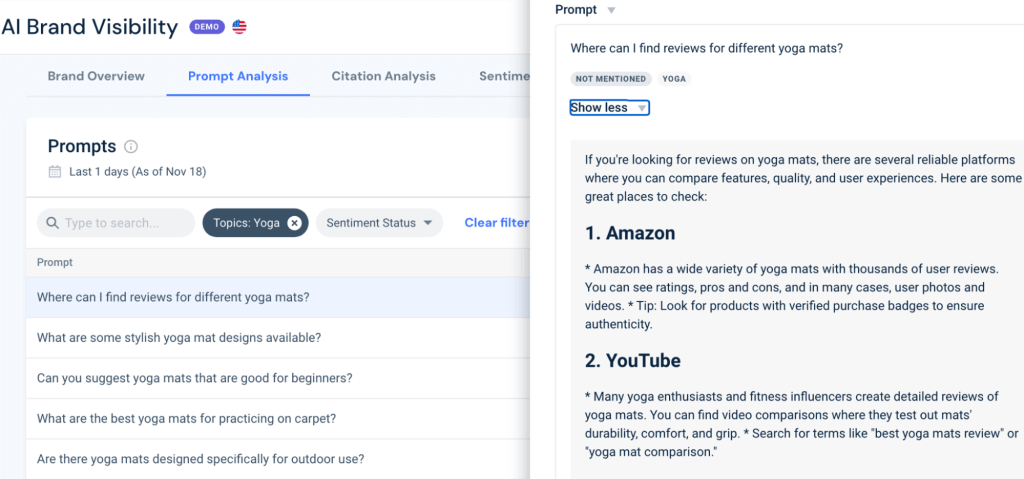
Task: Click the DEMO badge
Action: coord(207,27)
